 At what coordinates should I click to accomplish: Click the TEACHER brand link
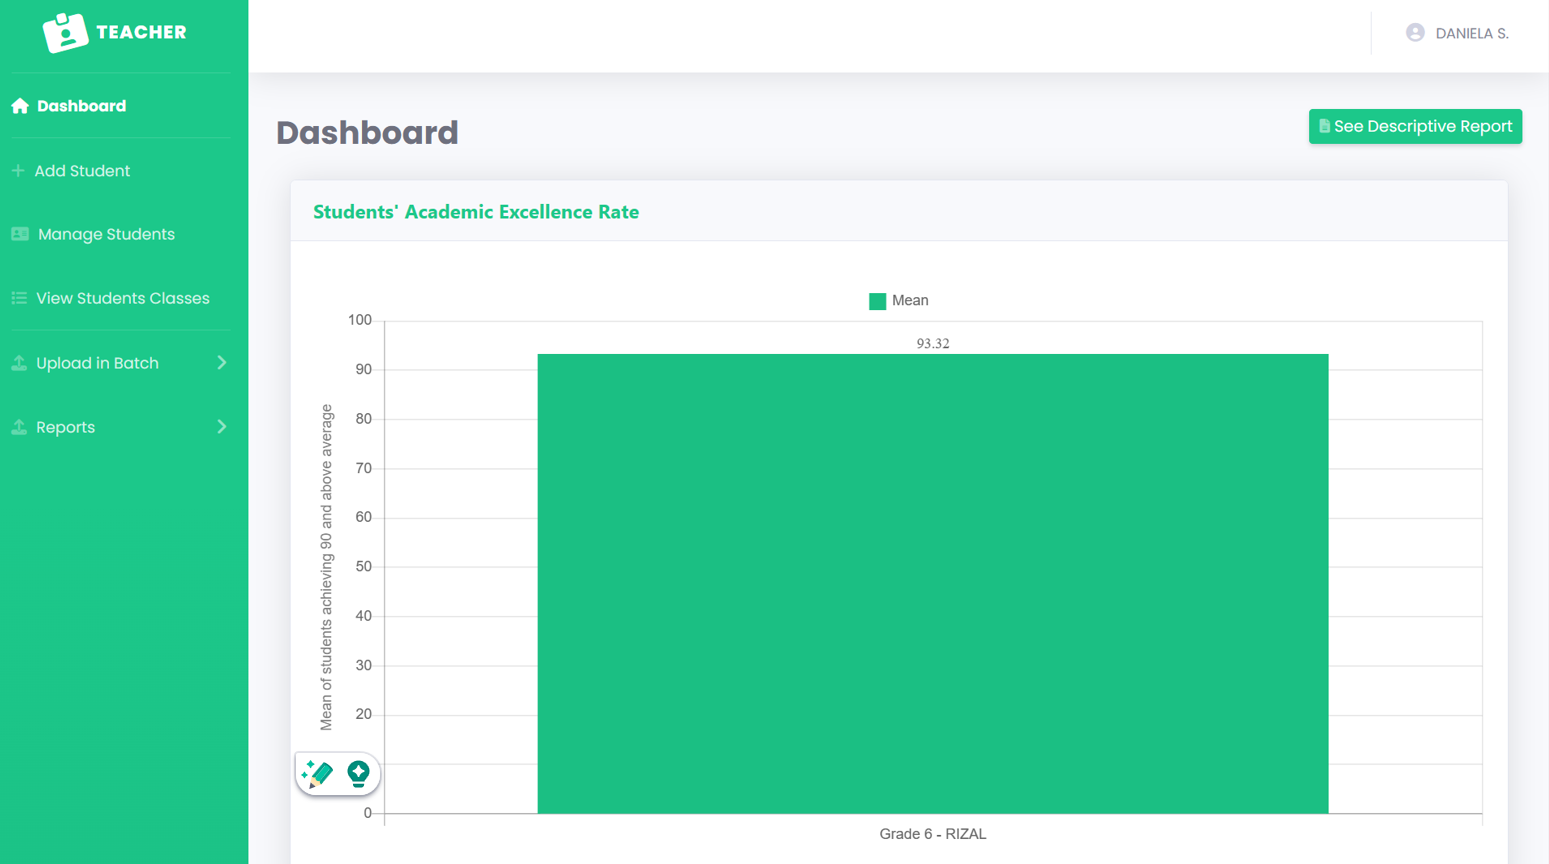coord(141,32)
